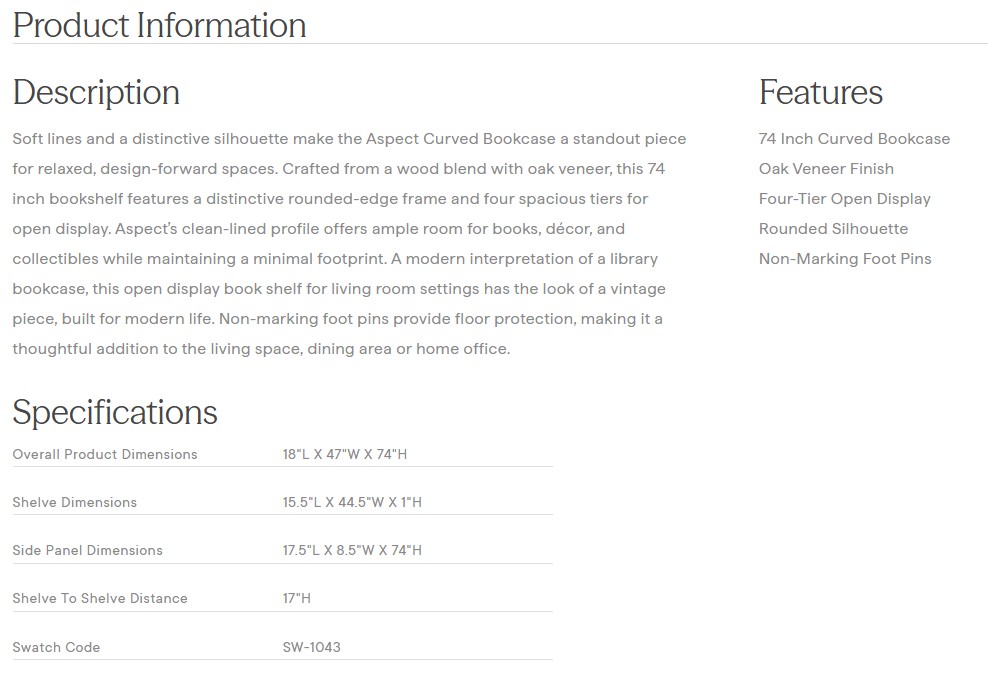The height and width of the screenshot is (684, 988).
Task: Click the Overall Product Dimensions label
Action: click(105, 454)
